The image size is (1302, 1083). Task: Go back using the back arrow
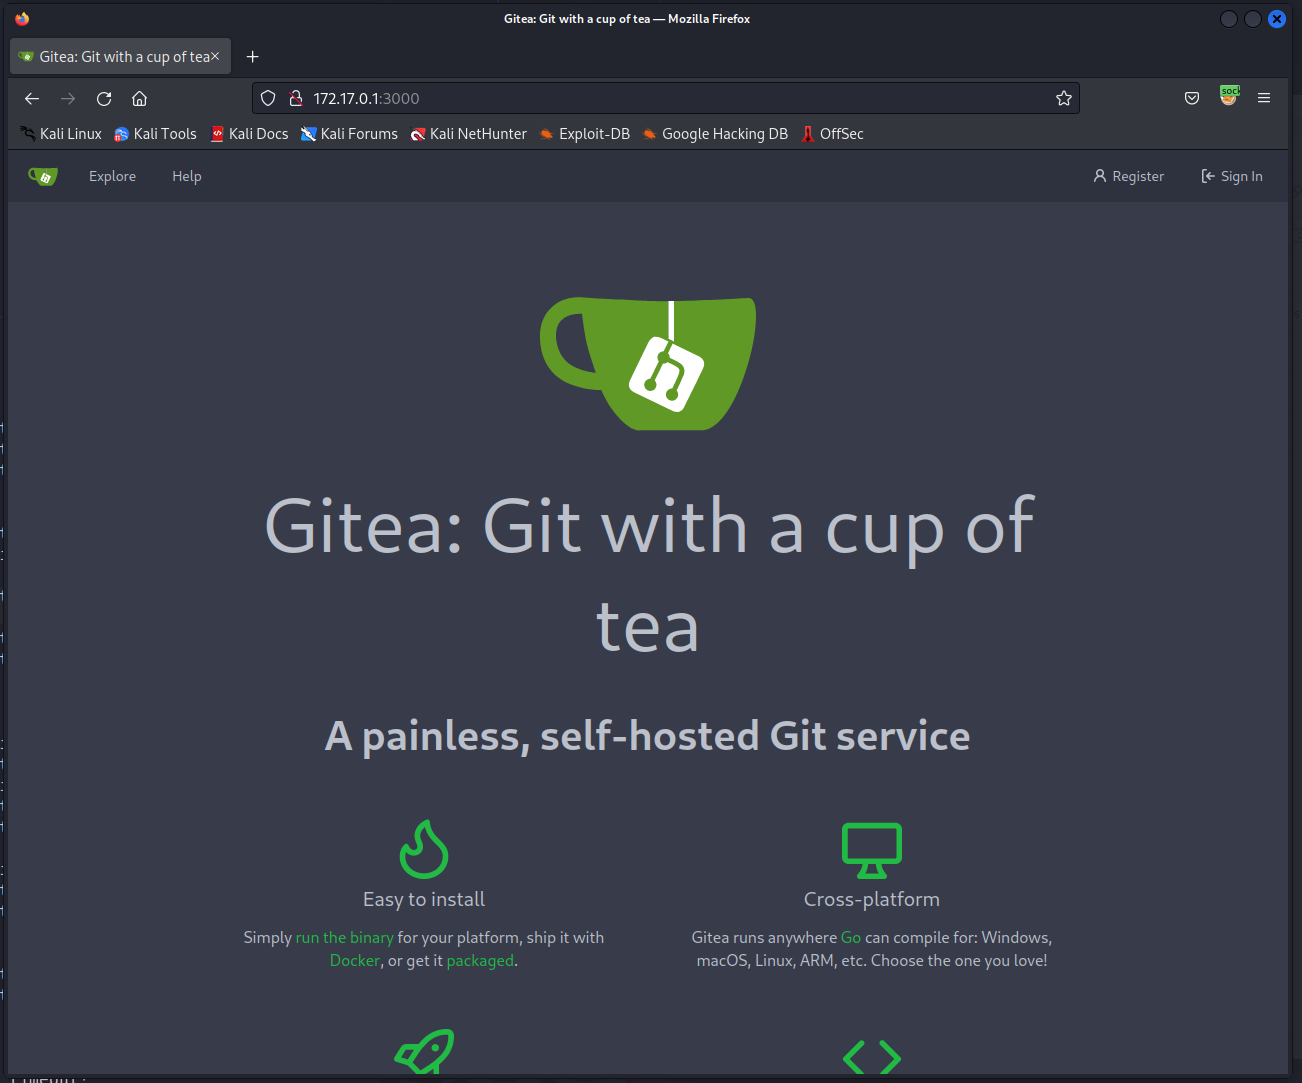[x=32, y=98]
